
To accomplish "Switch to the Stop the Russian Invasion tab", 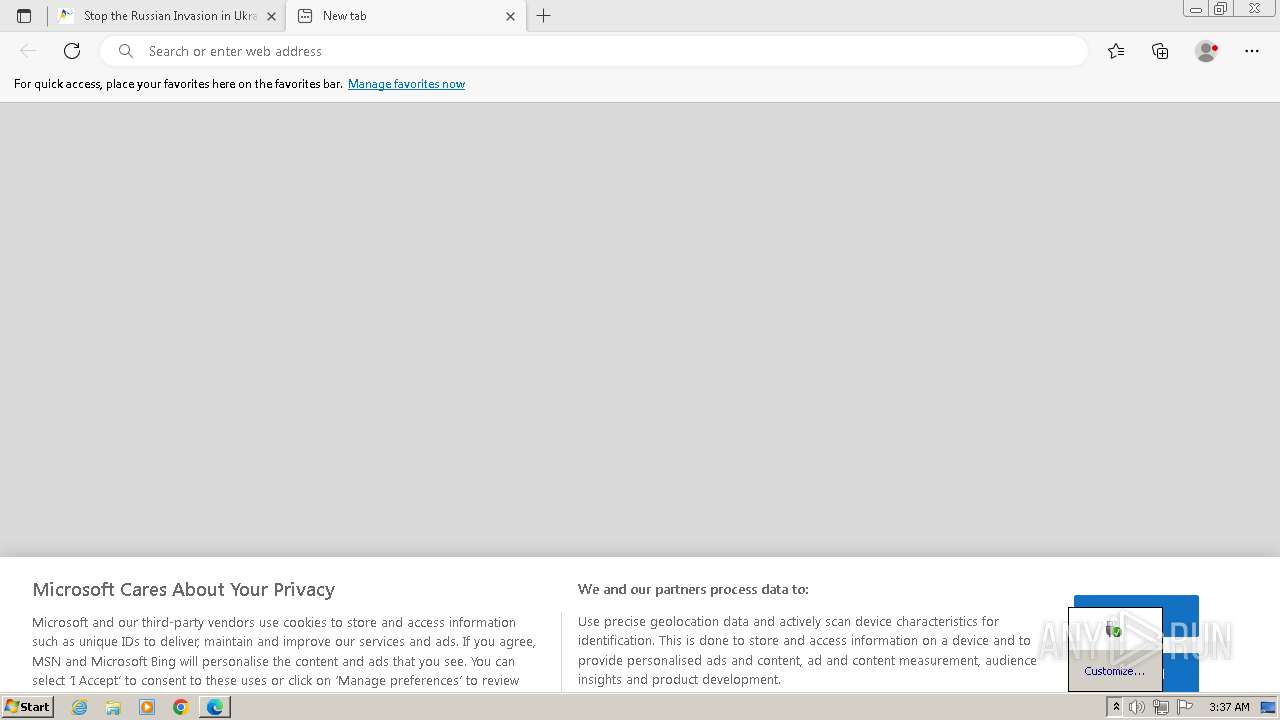I will coord(165,16).
